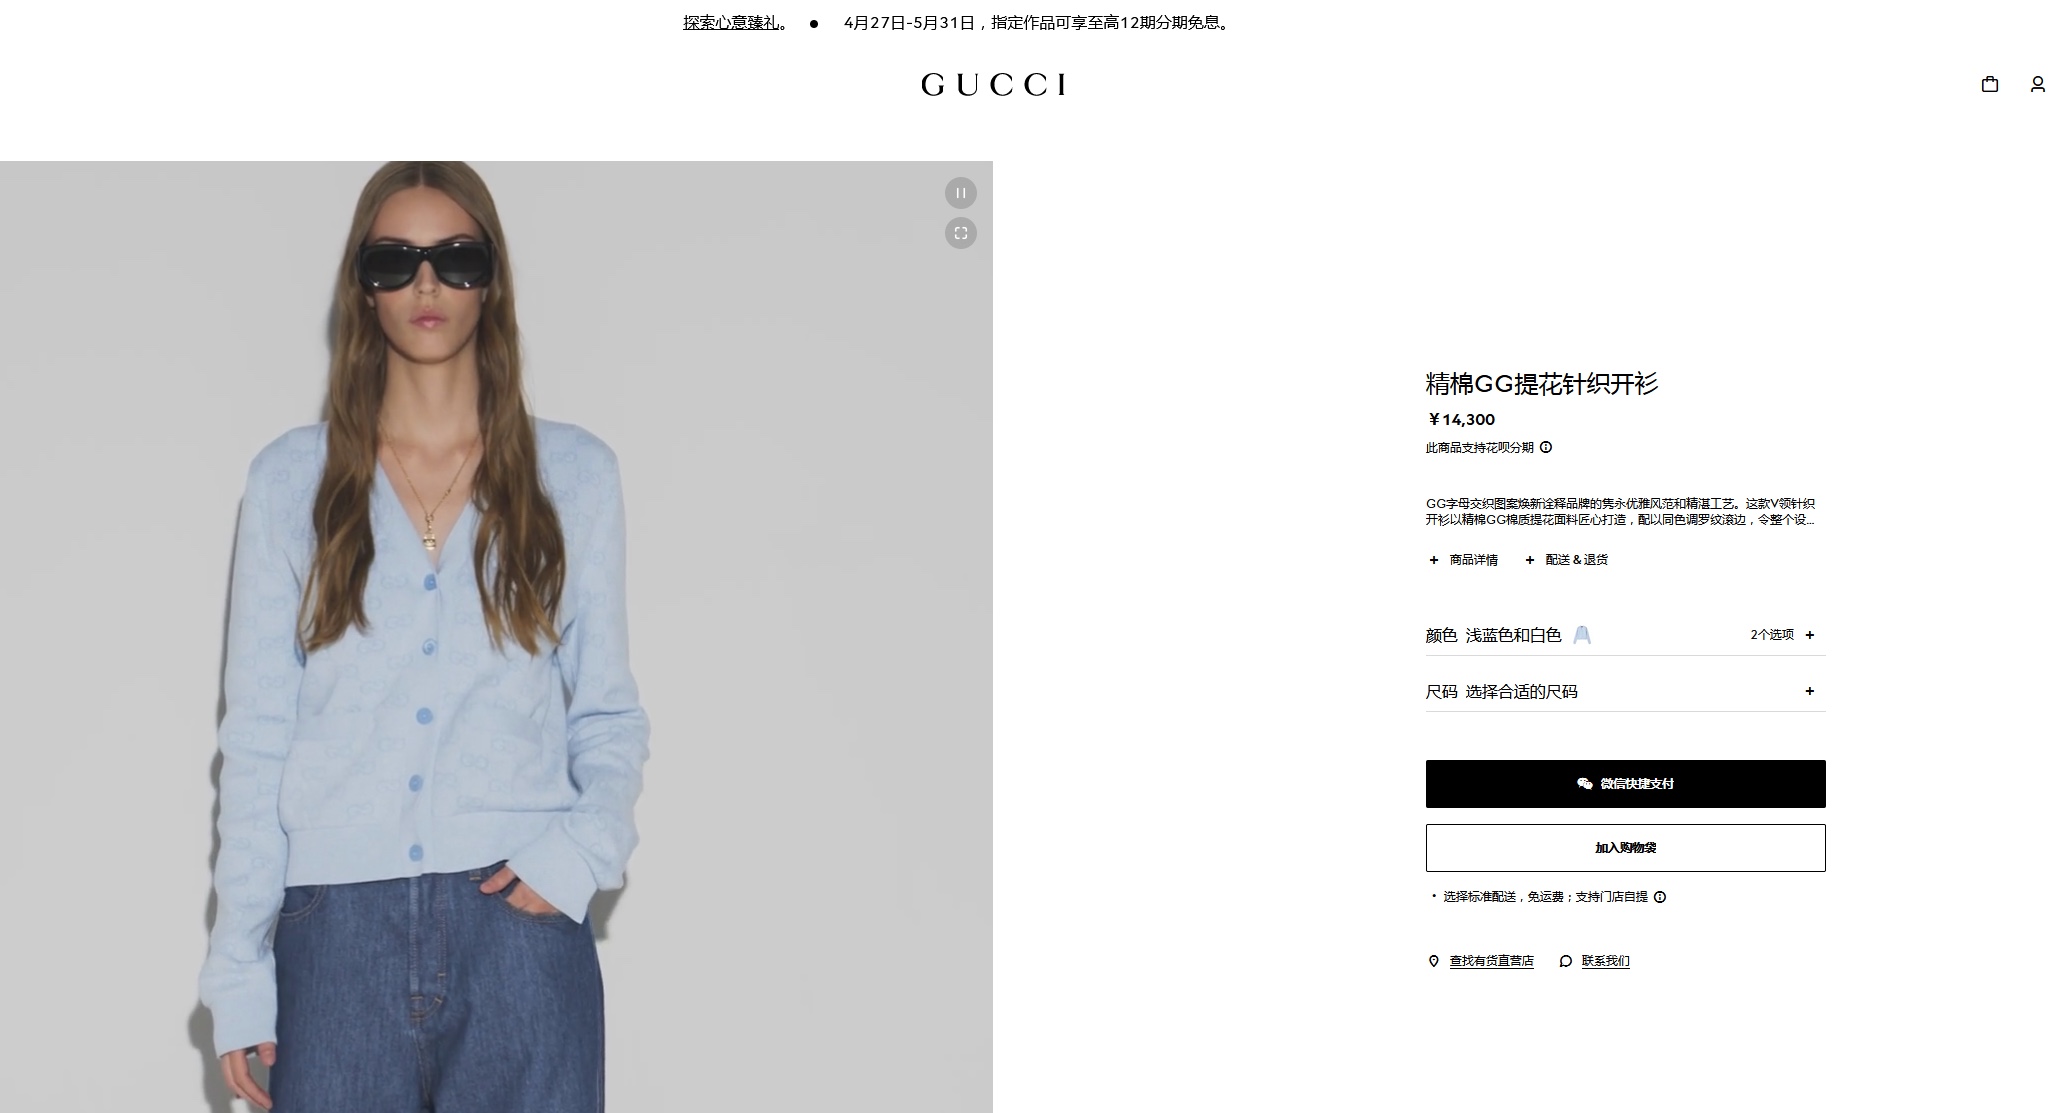Click the cardigan model product video

pyautogui.click(x=496, y=637)
